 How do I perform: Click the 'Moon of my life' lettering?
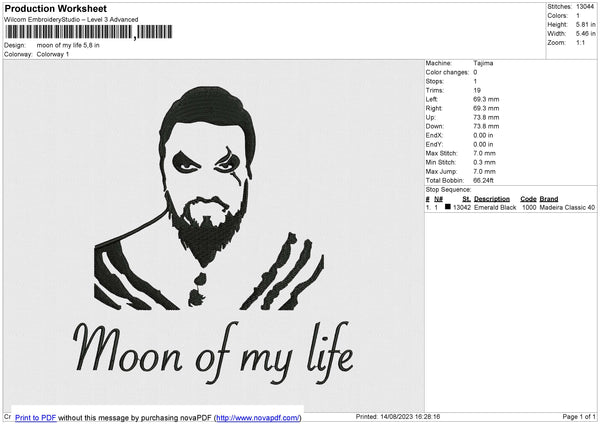click(x=213, y=353)
